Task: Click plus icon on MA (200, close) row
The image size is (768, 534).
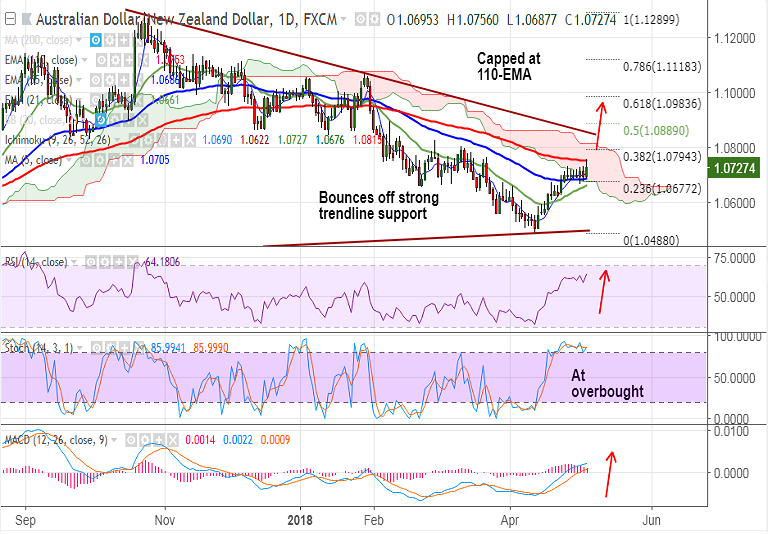Action: coord(123,40)
